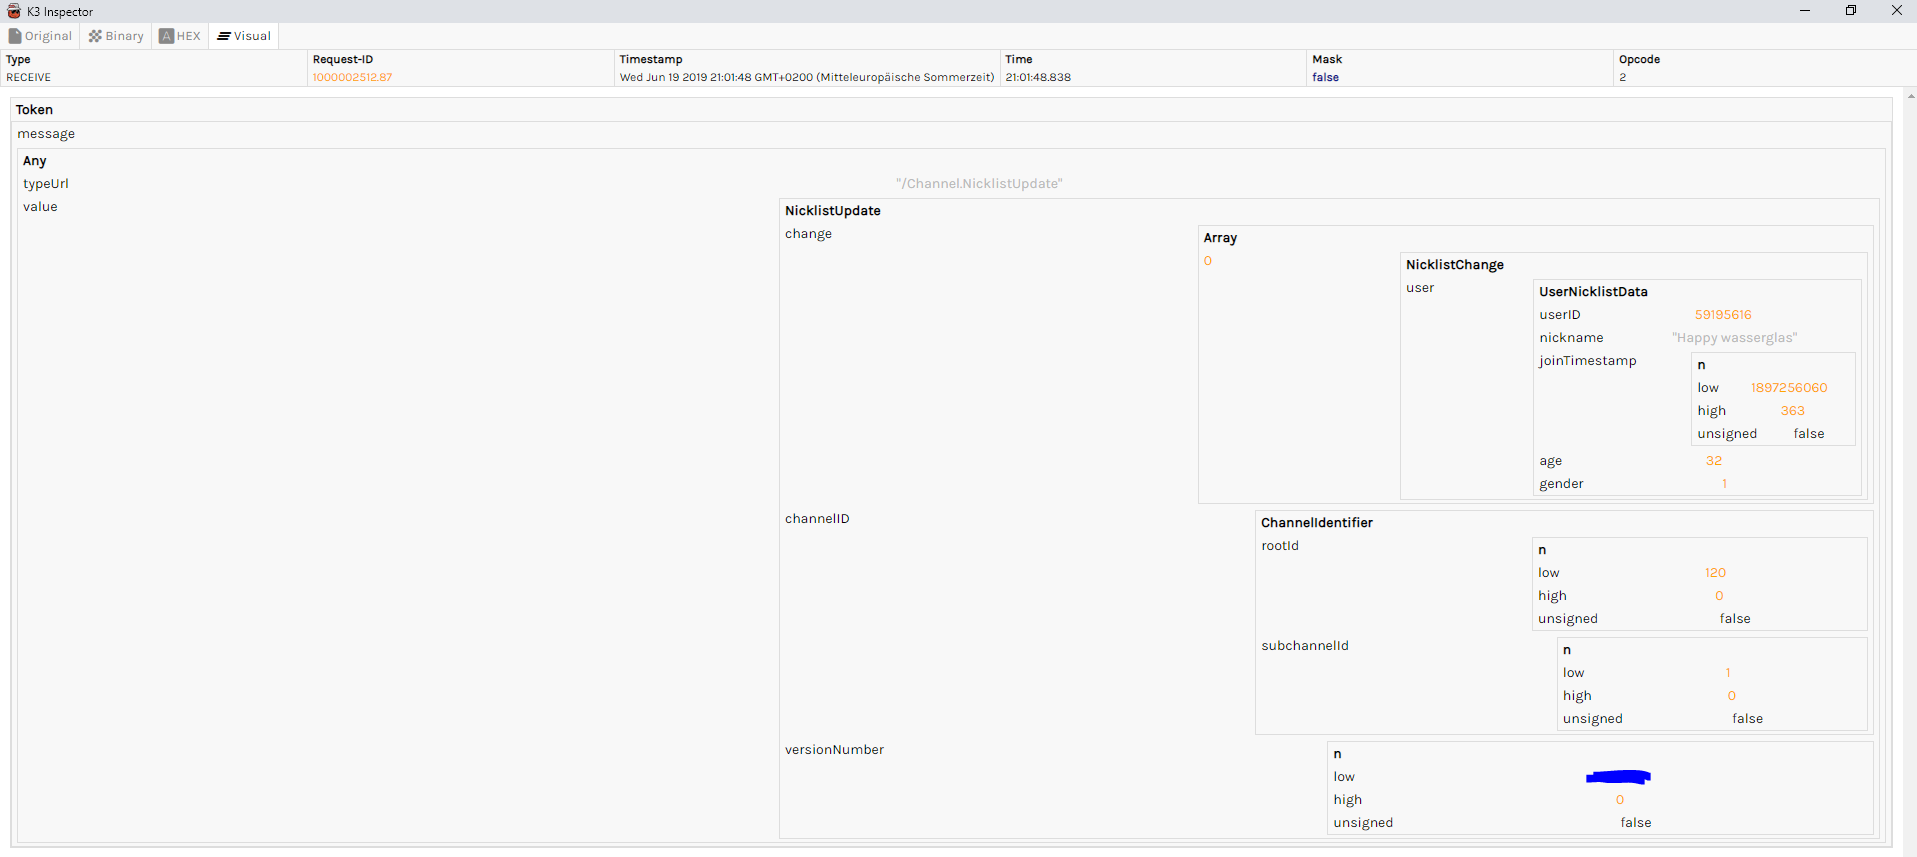Close the K3 Inspector window
The height and width of the screenshot is (857, 1917).
[x=1896, y=11]
